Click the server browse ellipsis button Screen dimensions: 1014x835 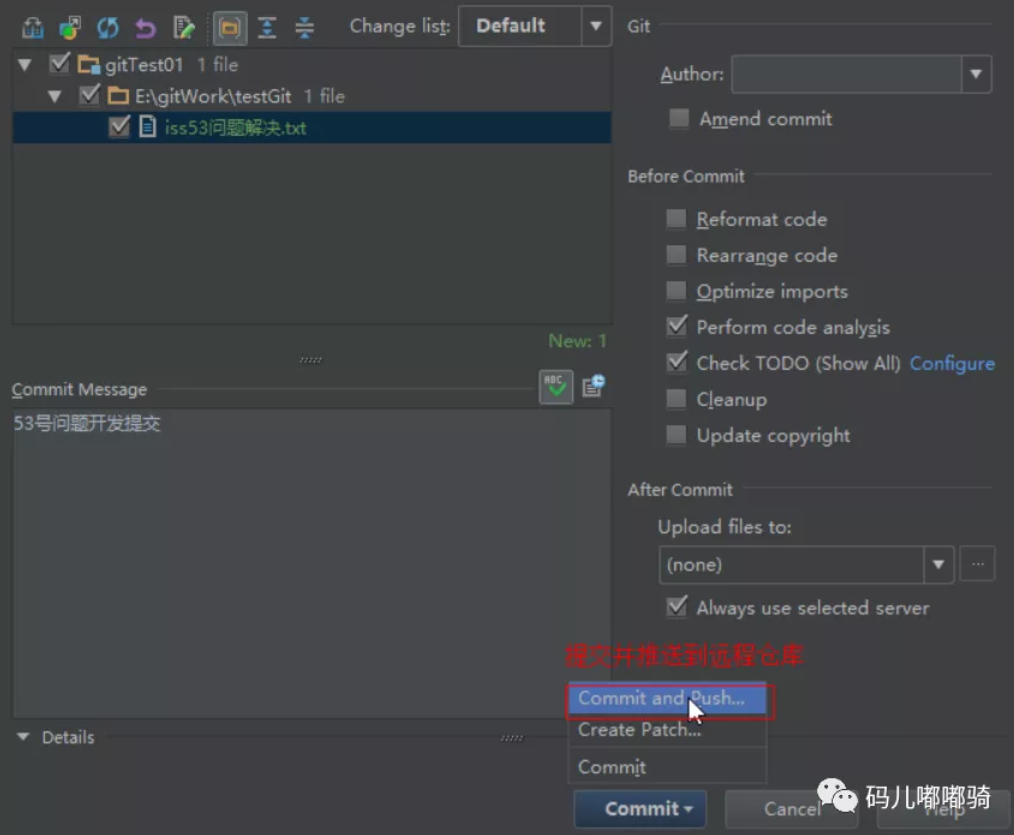click(977, 565)
